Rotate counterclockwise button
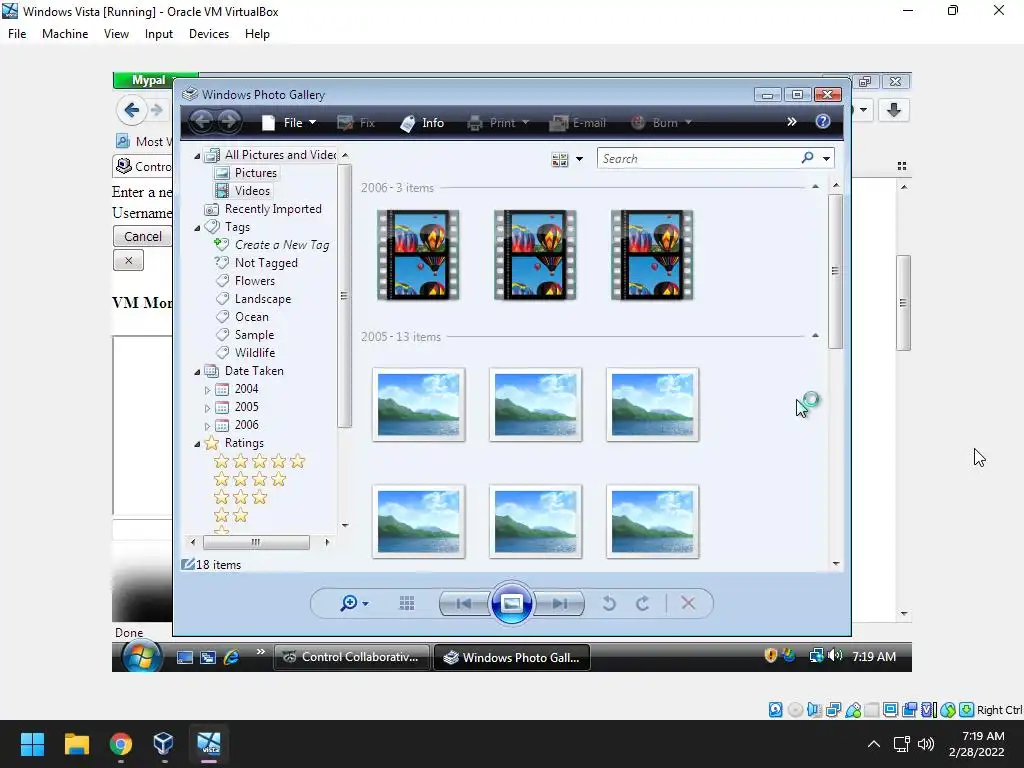The image size is (1024, 768). (609, 603)
